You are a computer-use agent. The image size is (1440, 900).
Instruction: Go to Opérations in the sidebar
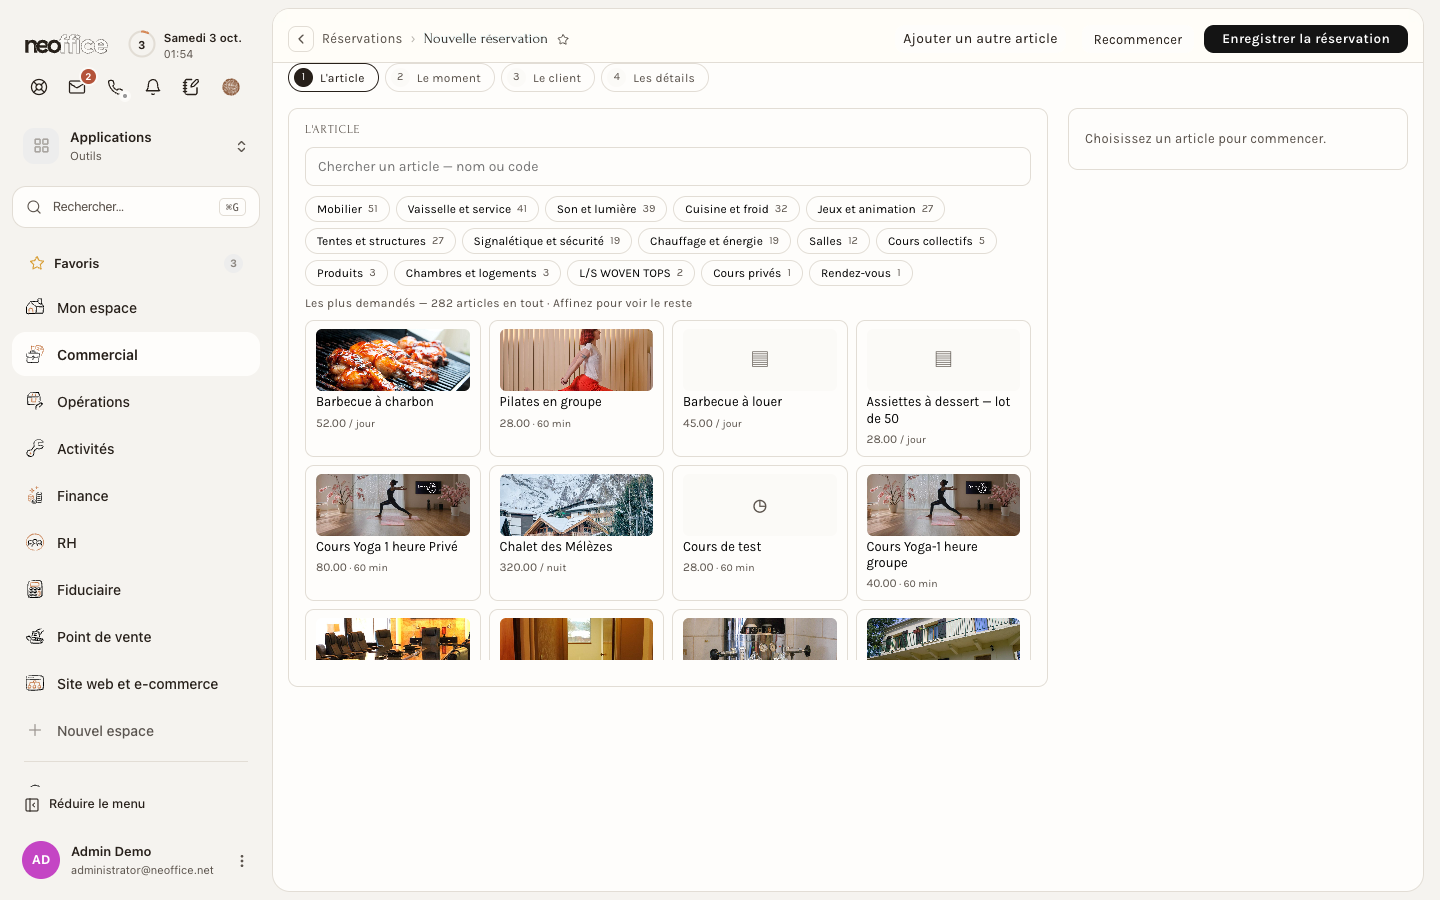point(136,402)
